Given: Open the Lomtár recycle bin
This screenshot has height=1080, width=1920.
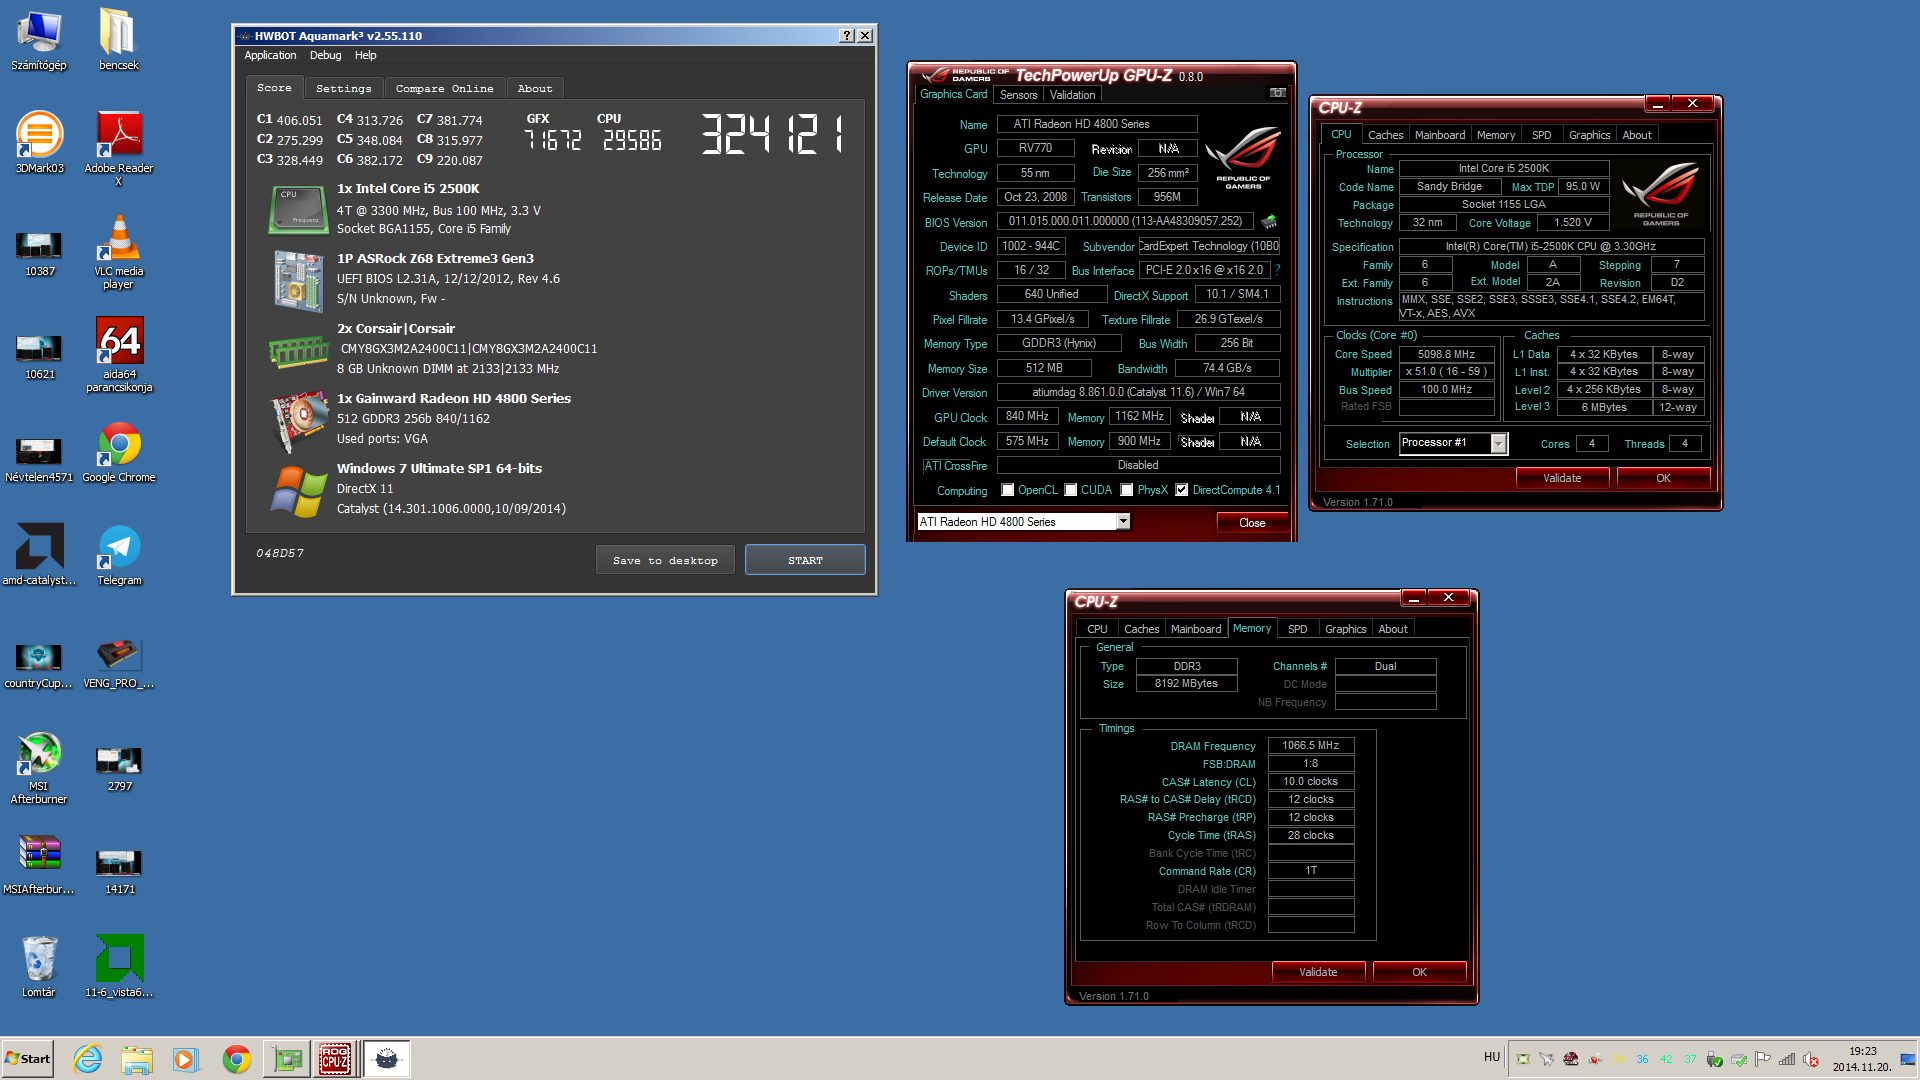Looking at the screenshot, I should pos(39,966).
